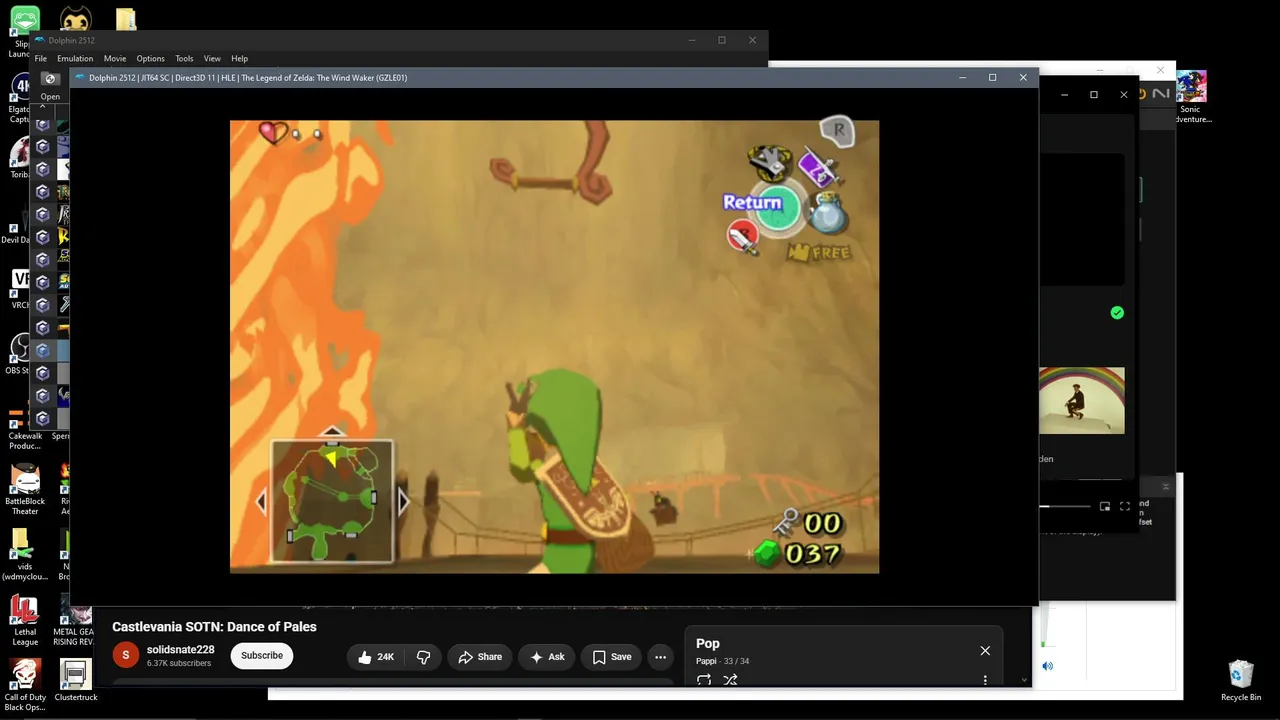Open the Pop playlist options menu

pos(985,680)
